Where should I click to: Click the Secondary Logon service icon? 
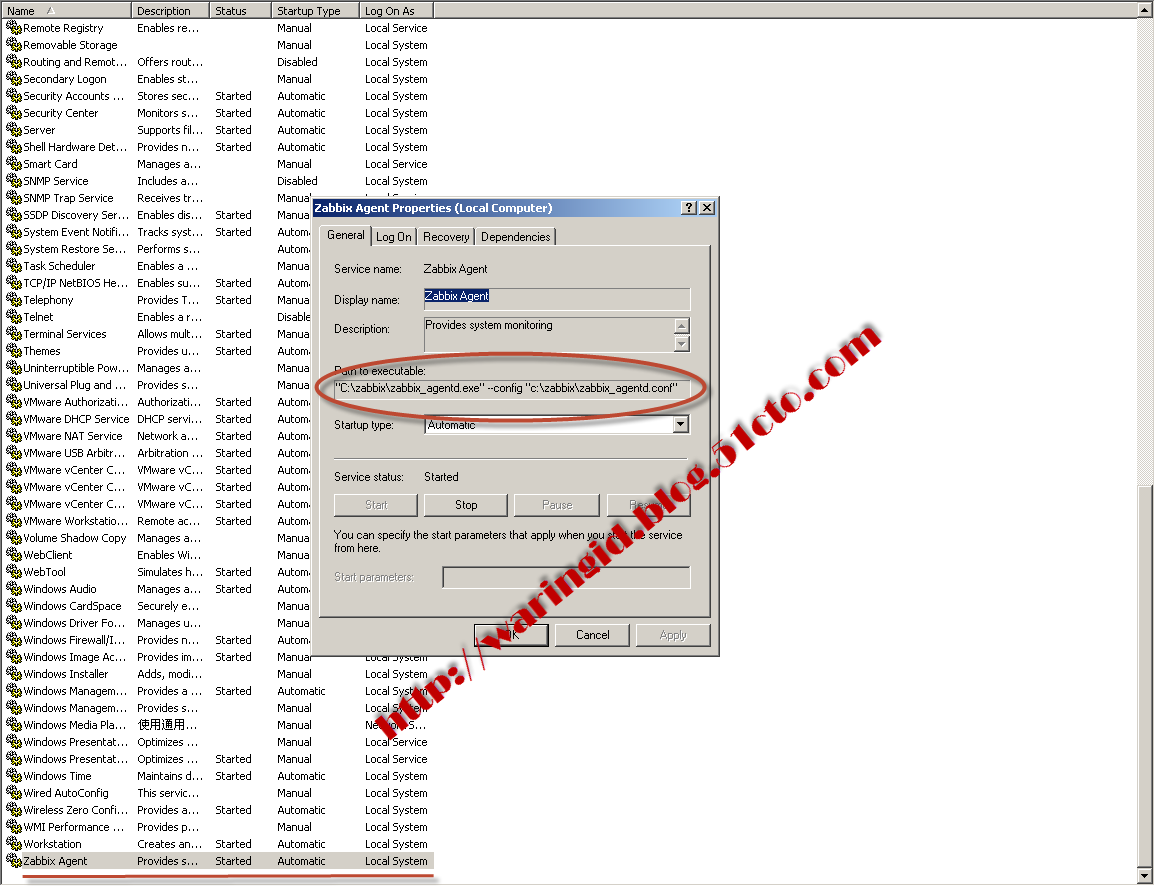tap(13, 78)
